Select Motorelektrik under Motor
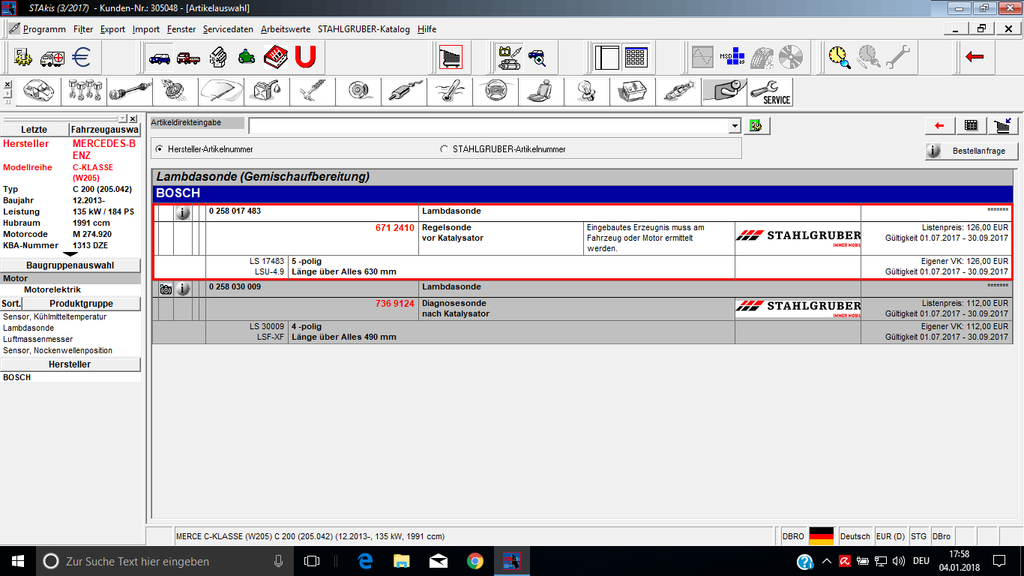This screenshot has width=1024, height=576. point(52,290)
